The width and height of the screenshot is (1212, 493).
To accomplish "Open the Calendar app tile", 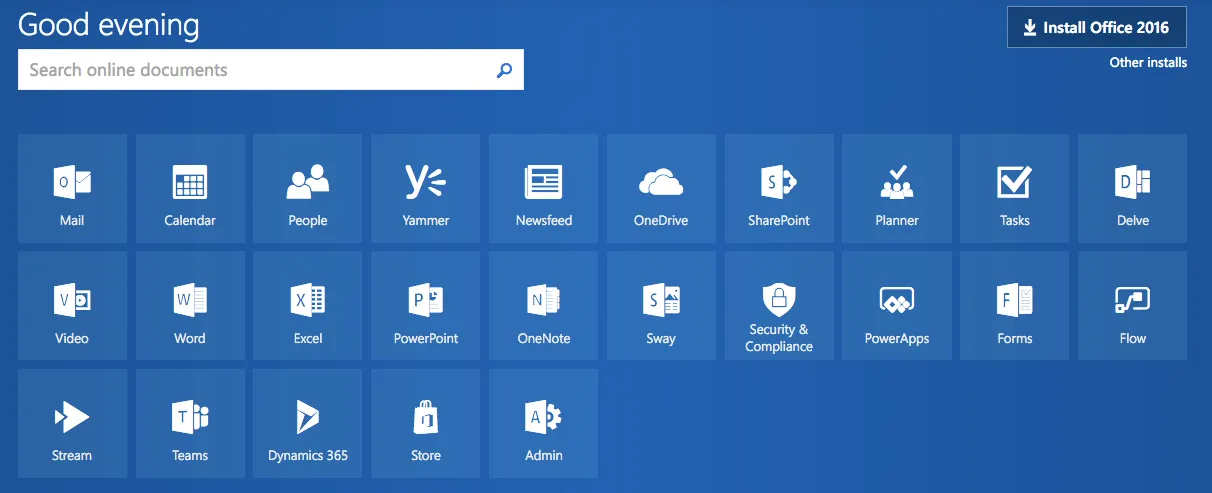I will (x=190, y=188).
